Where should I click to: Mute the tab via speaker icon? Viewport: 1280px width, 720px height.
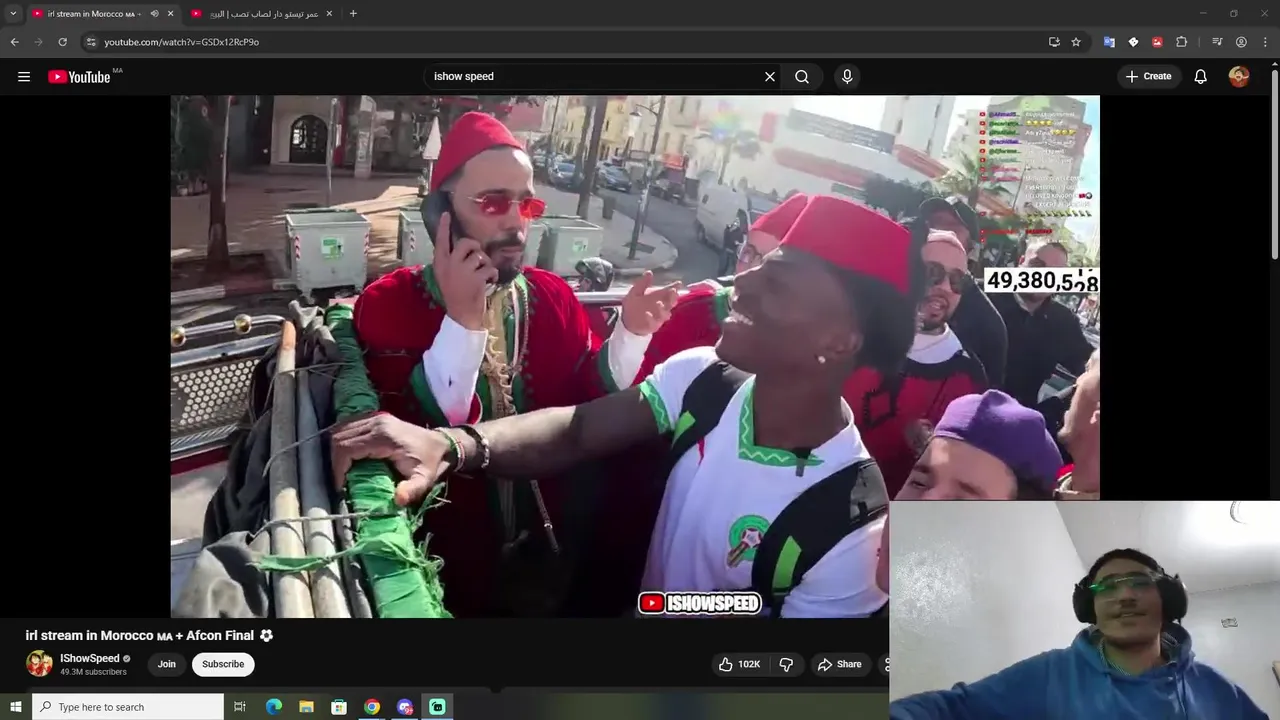click(154, 14)
